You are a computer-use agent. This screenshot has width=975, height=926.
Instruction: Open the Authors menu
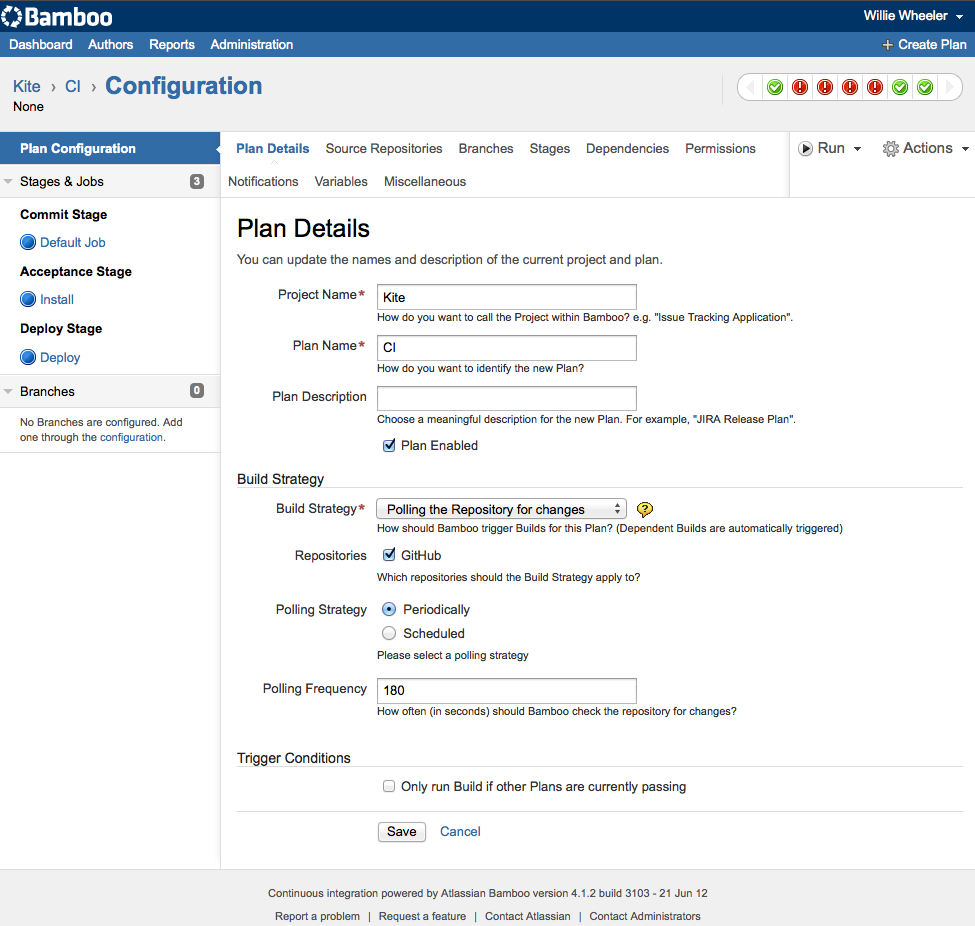click(110, 45)
